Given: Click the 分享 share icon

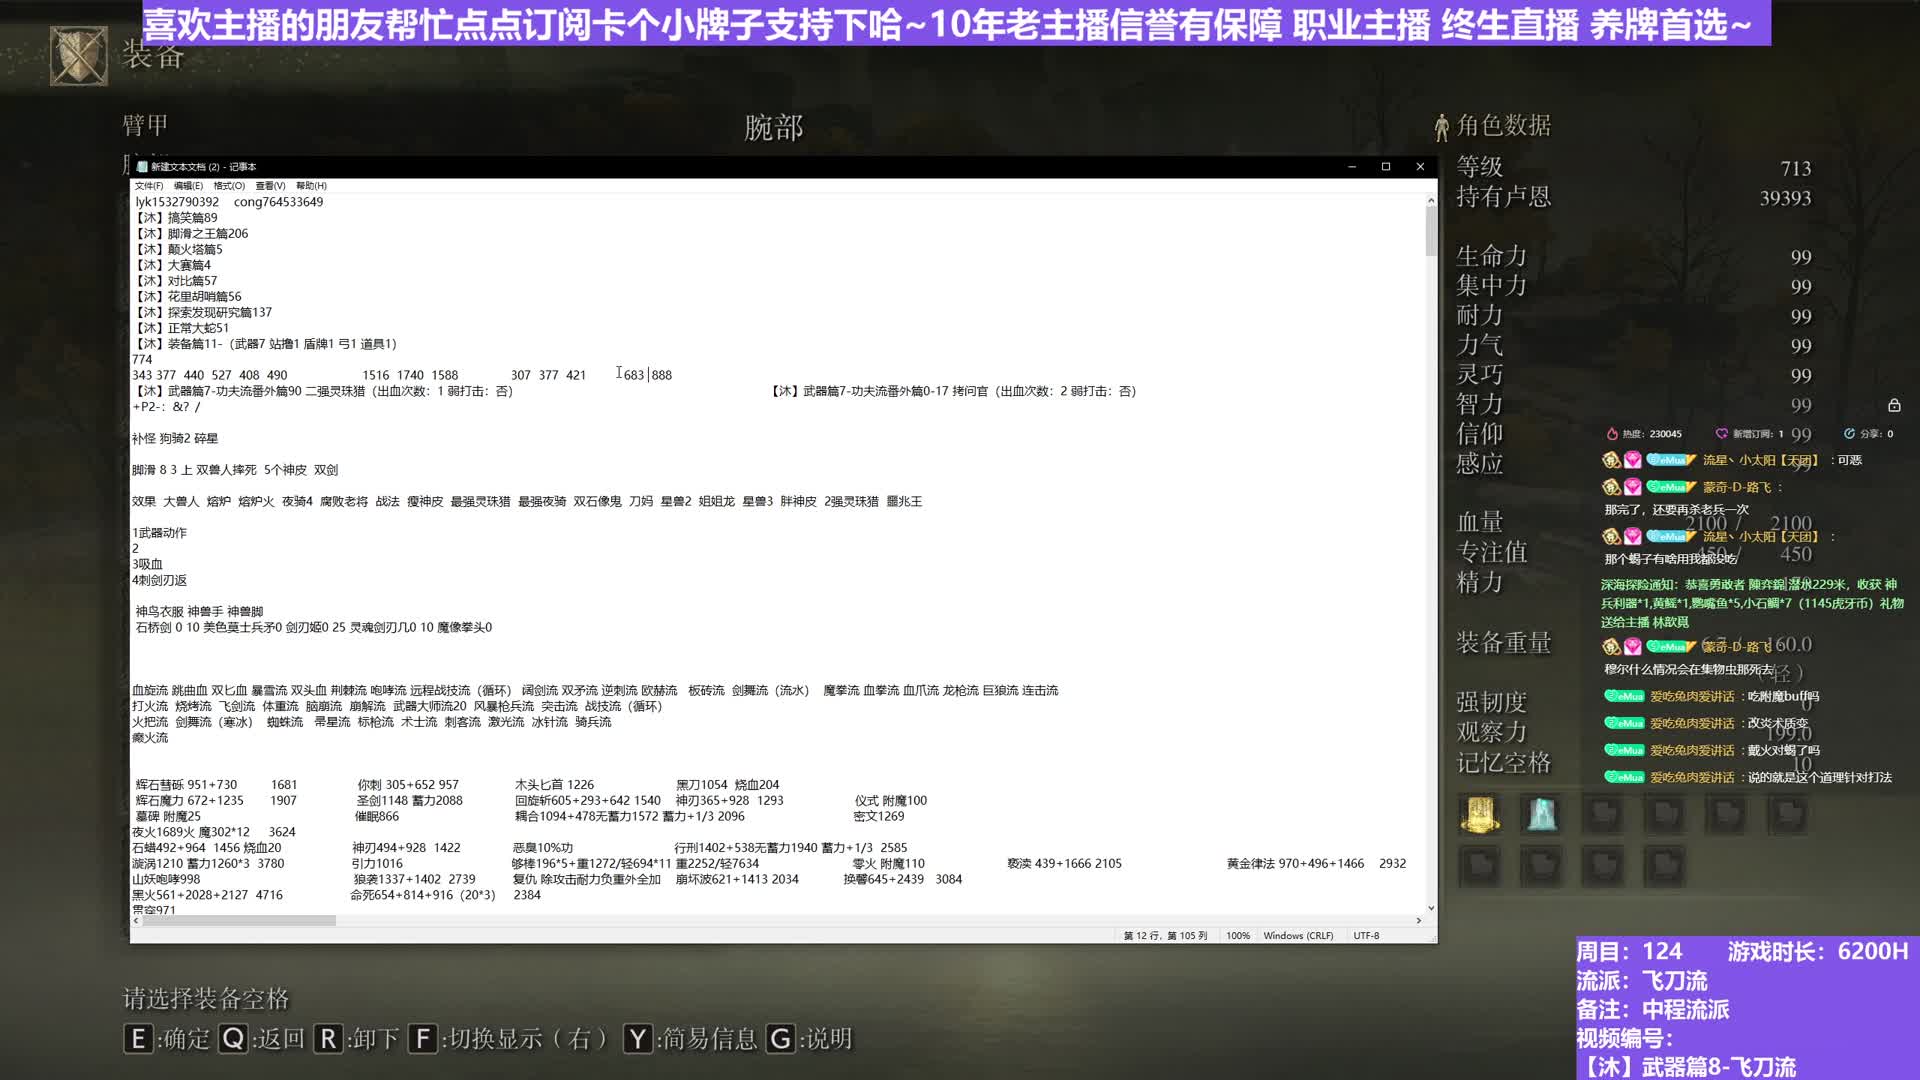Looking at the screenshot, I should (x=1848, y=433).
